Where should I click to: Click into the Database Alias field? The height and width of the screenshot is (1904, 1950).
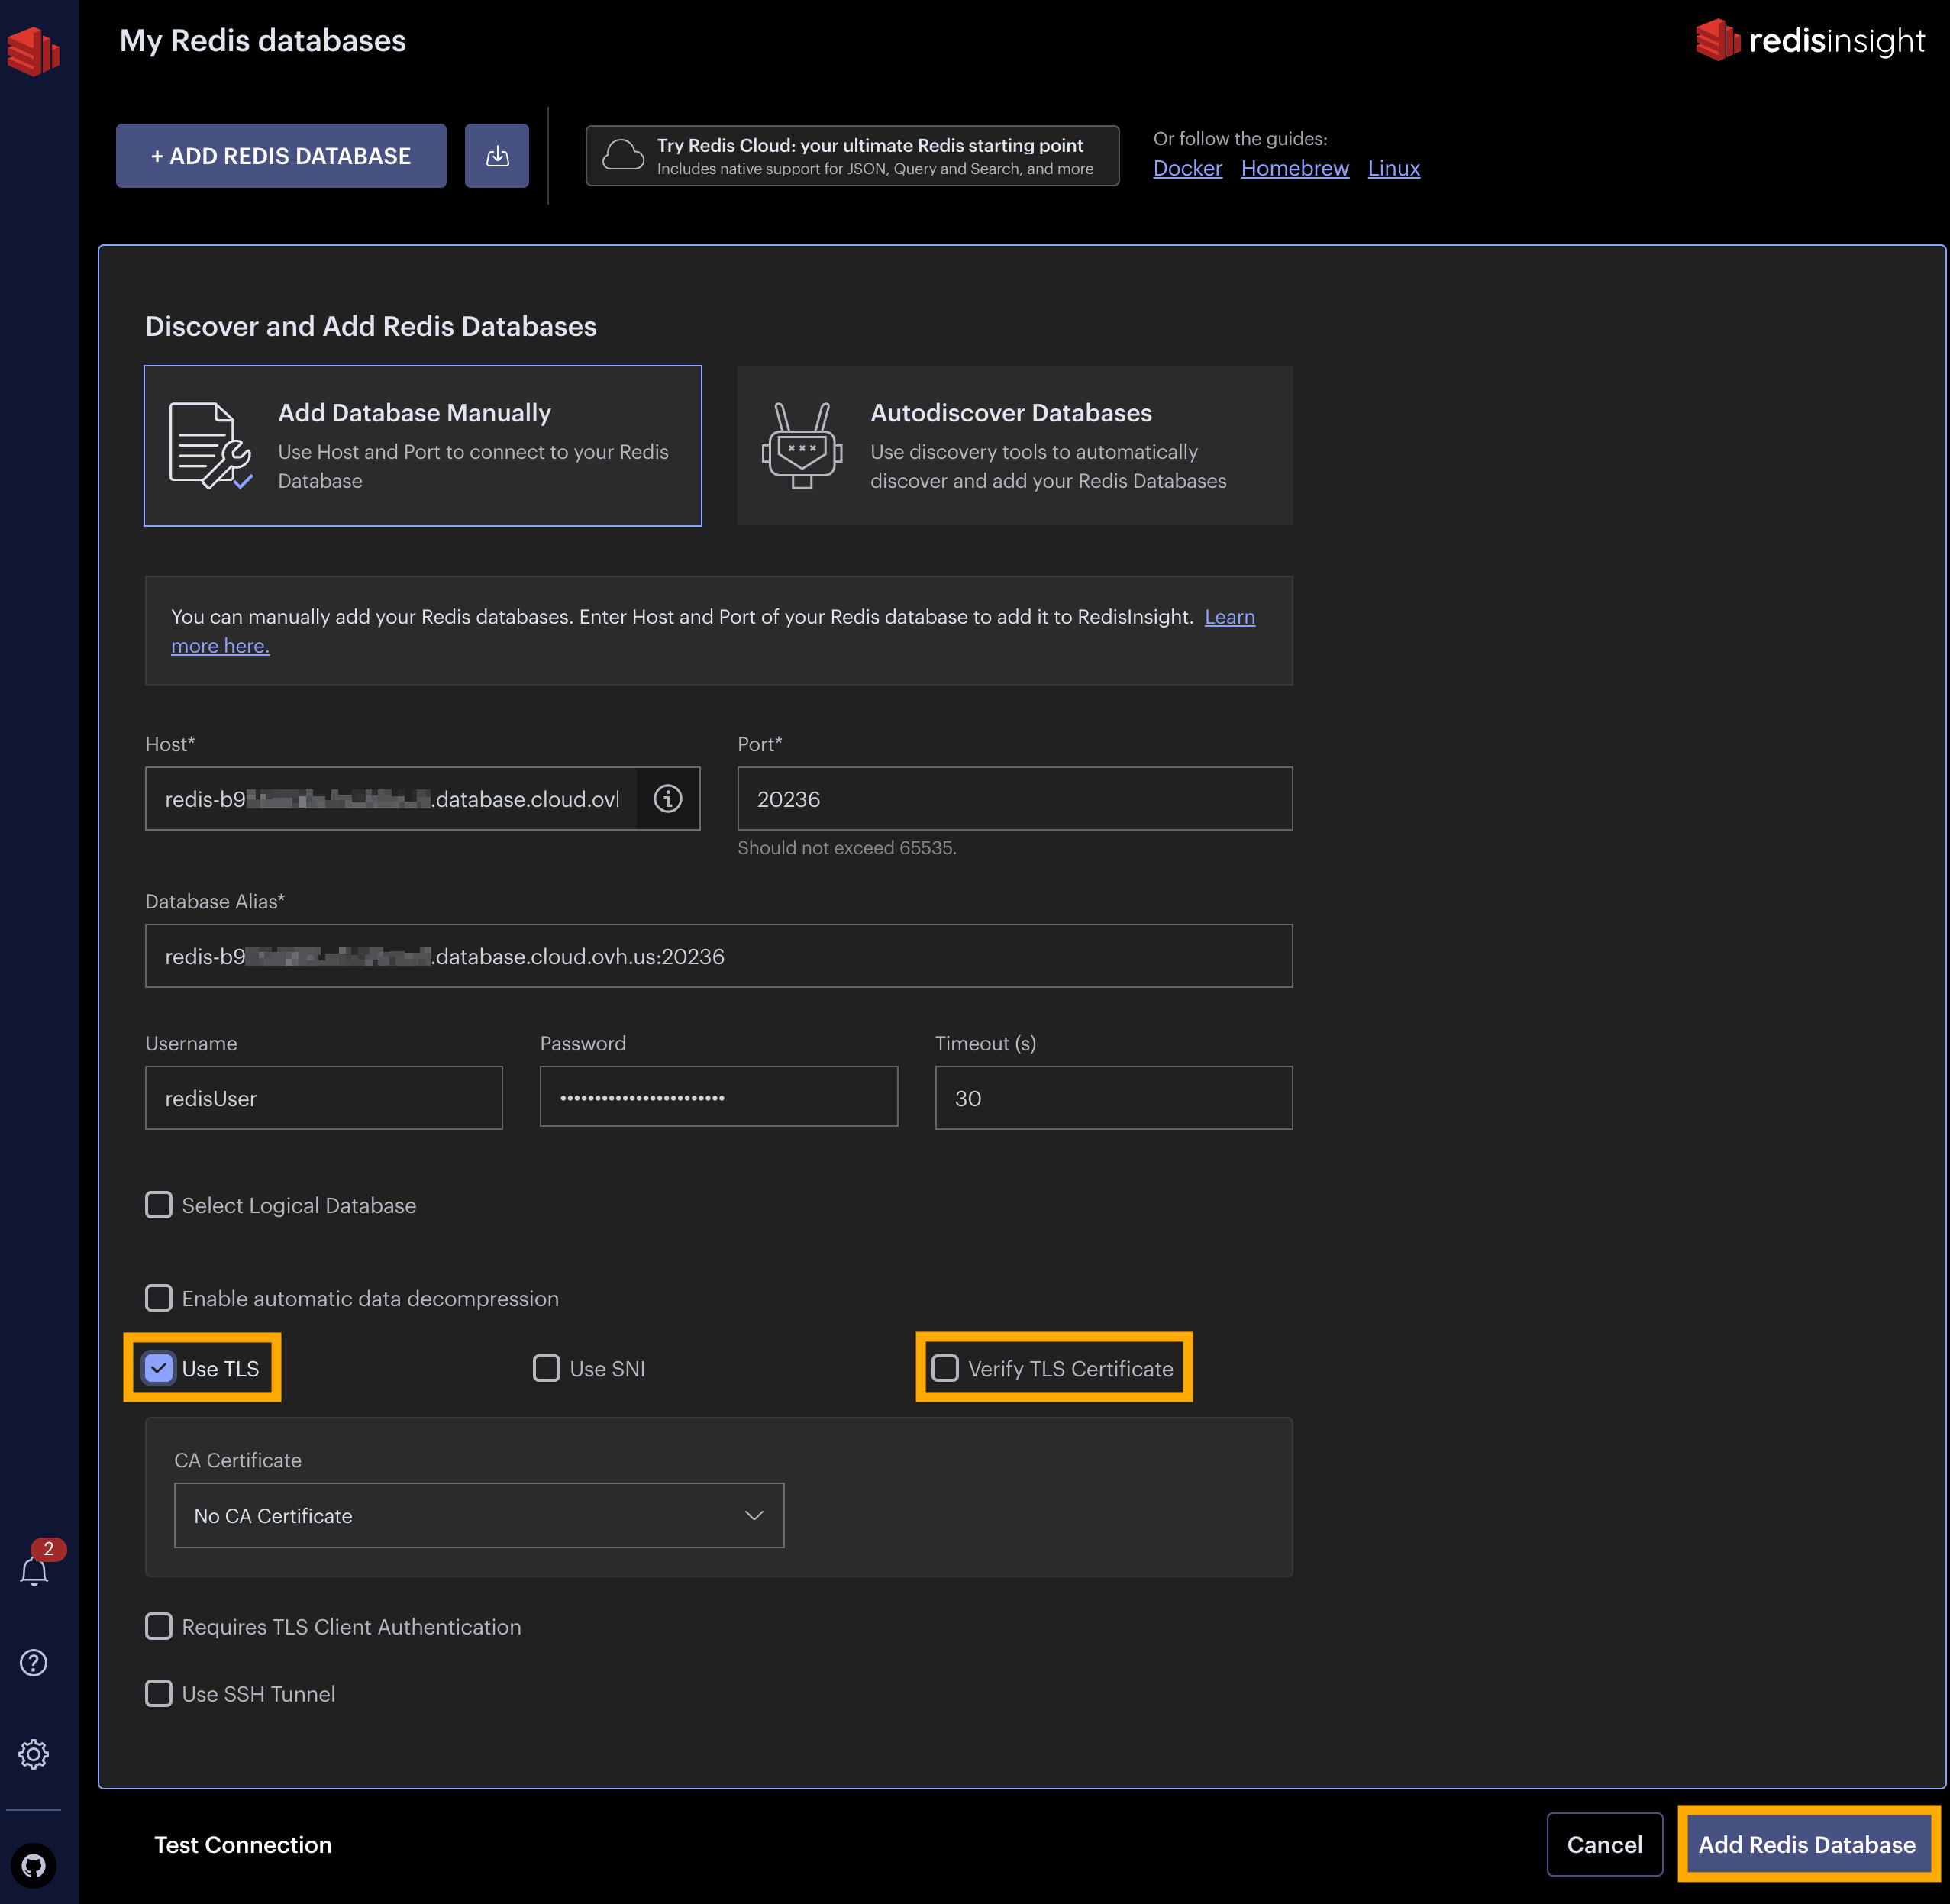719,956
